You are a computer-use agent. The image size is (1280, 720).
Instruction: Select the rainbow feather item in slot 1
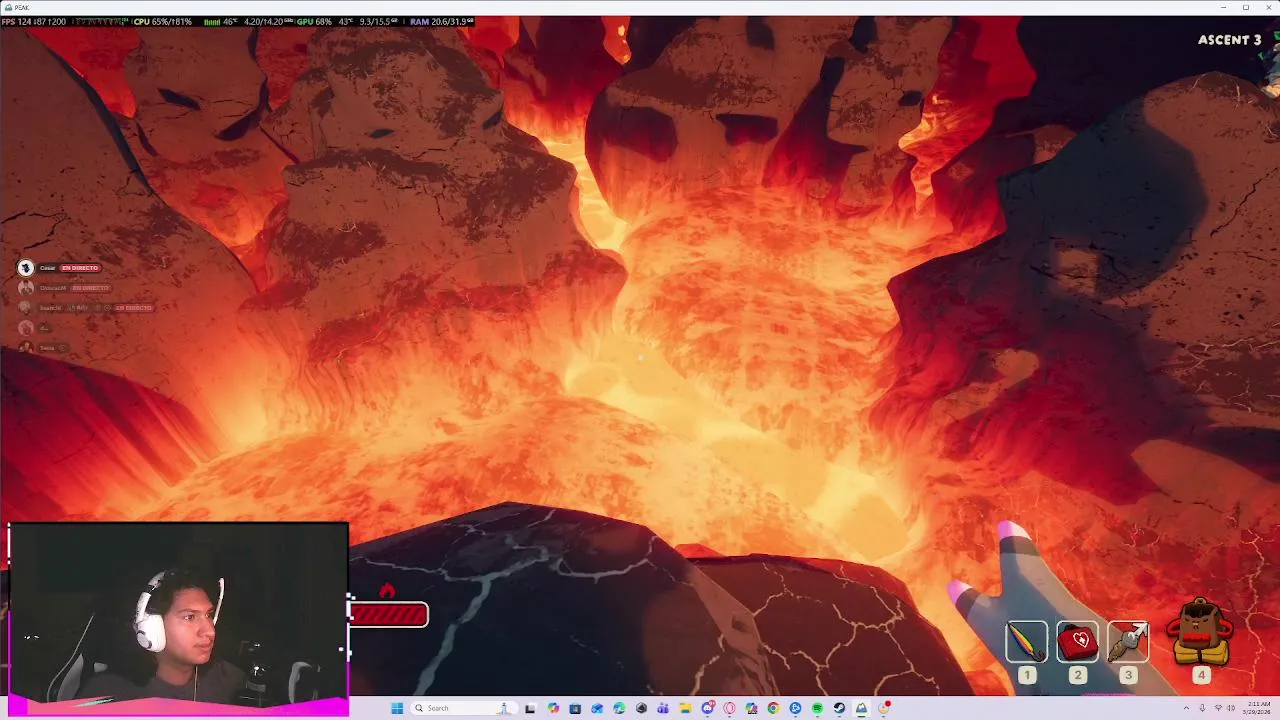coord(1027,641)
